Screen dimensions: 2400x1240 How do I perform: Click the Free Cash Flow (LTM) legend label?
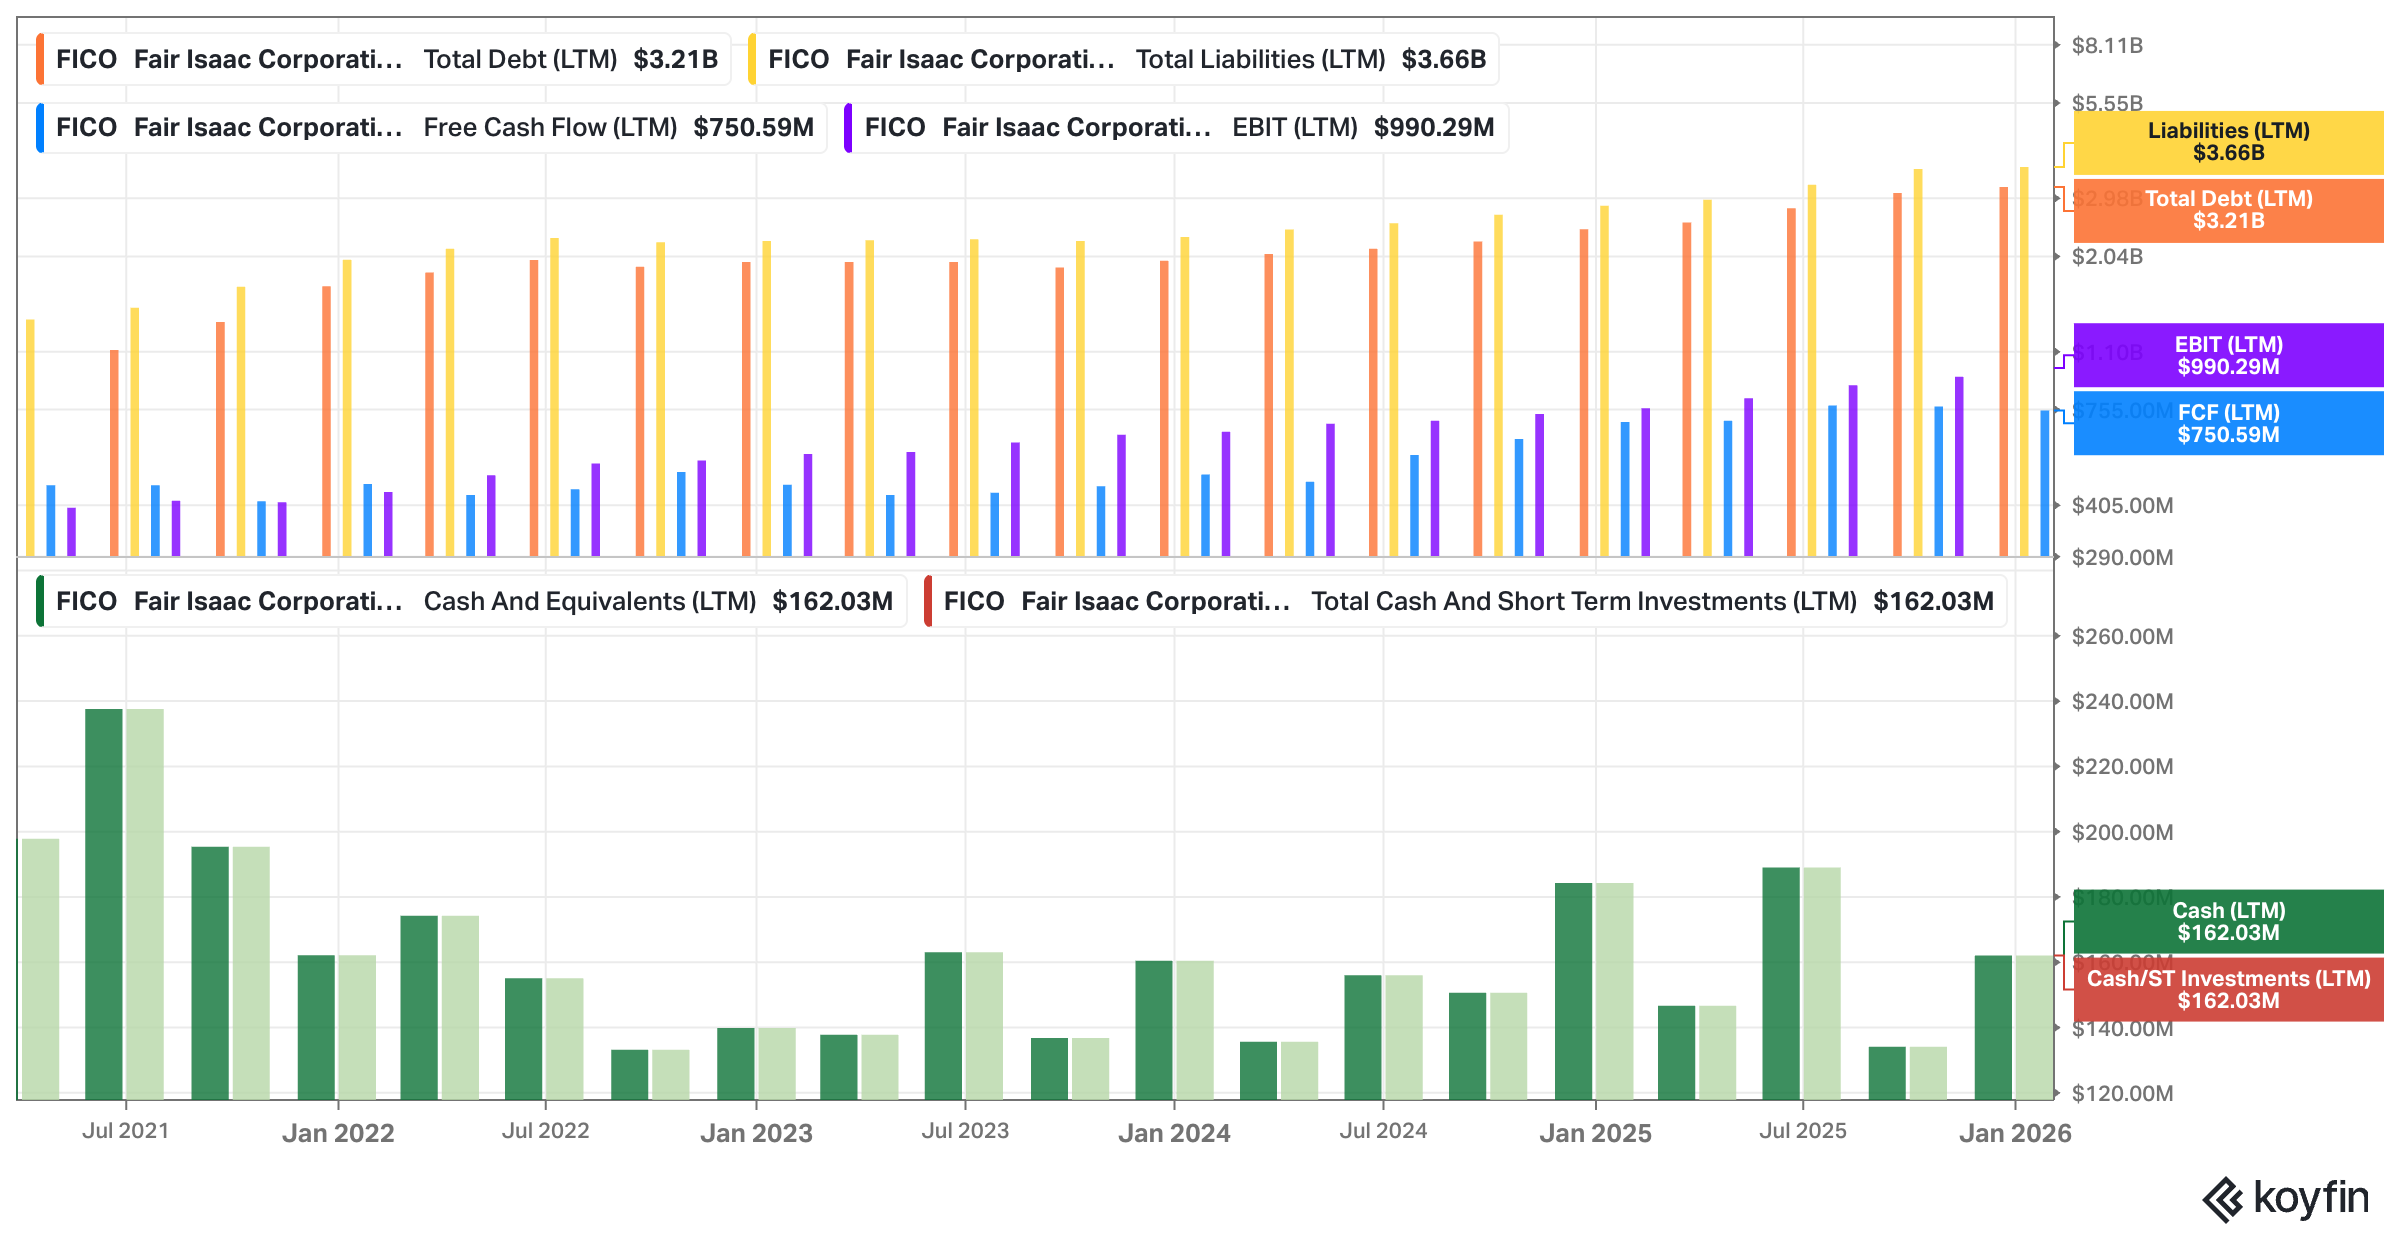click(x=550, y=127)
